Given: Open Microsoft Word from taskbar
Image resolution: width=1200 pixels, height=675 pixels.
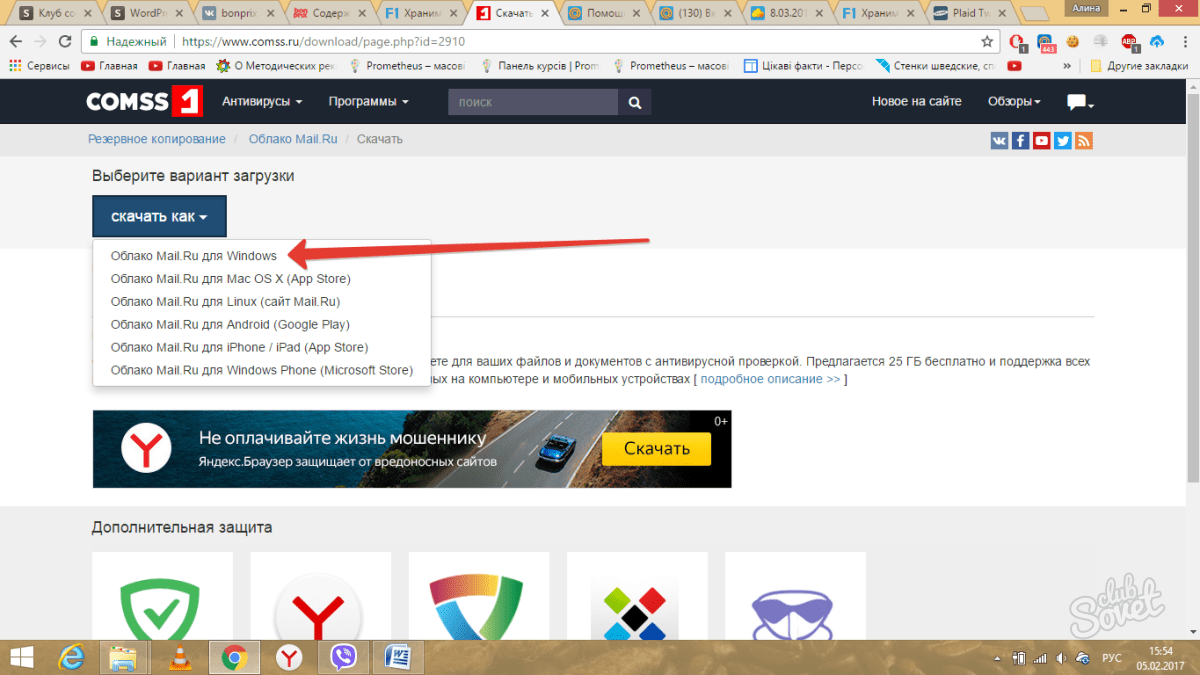Looking at the screenshot, I should [x=399, y=657].
